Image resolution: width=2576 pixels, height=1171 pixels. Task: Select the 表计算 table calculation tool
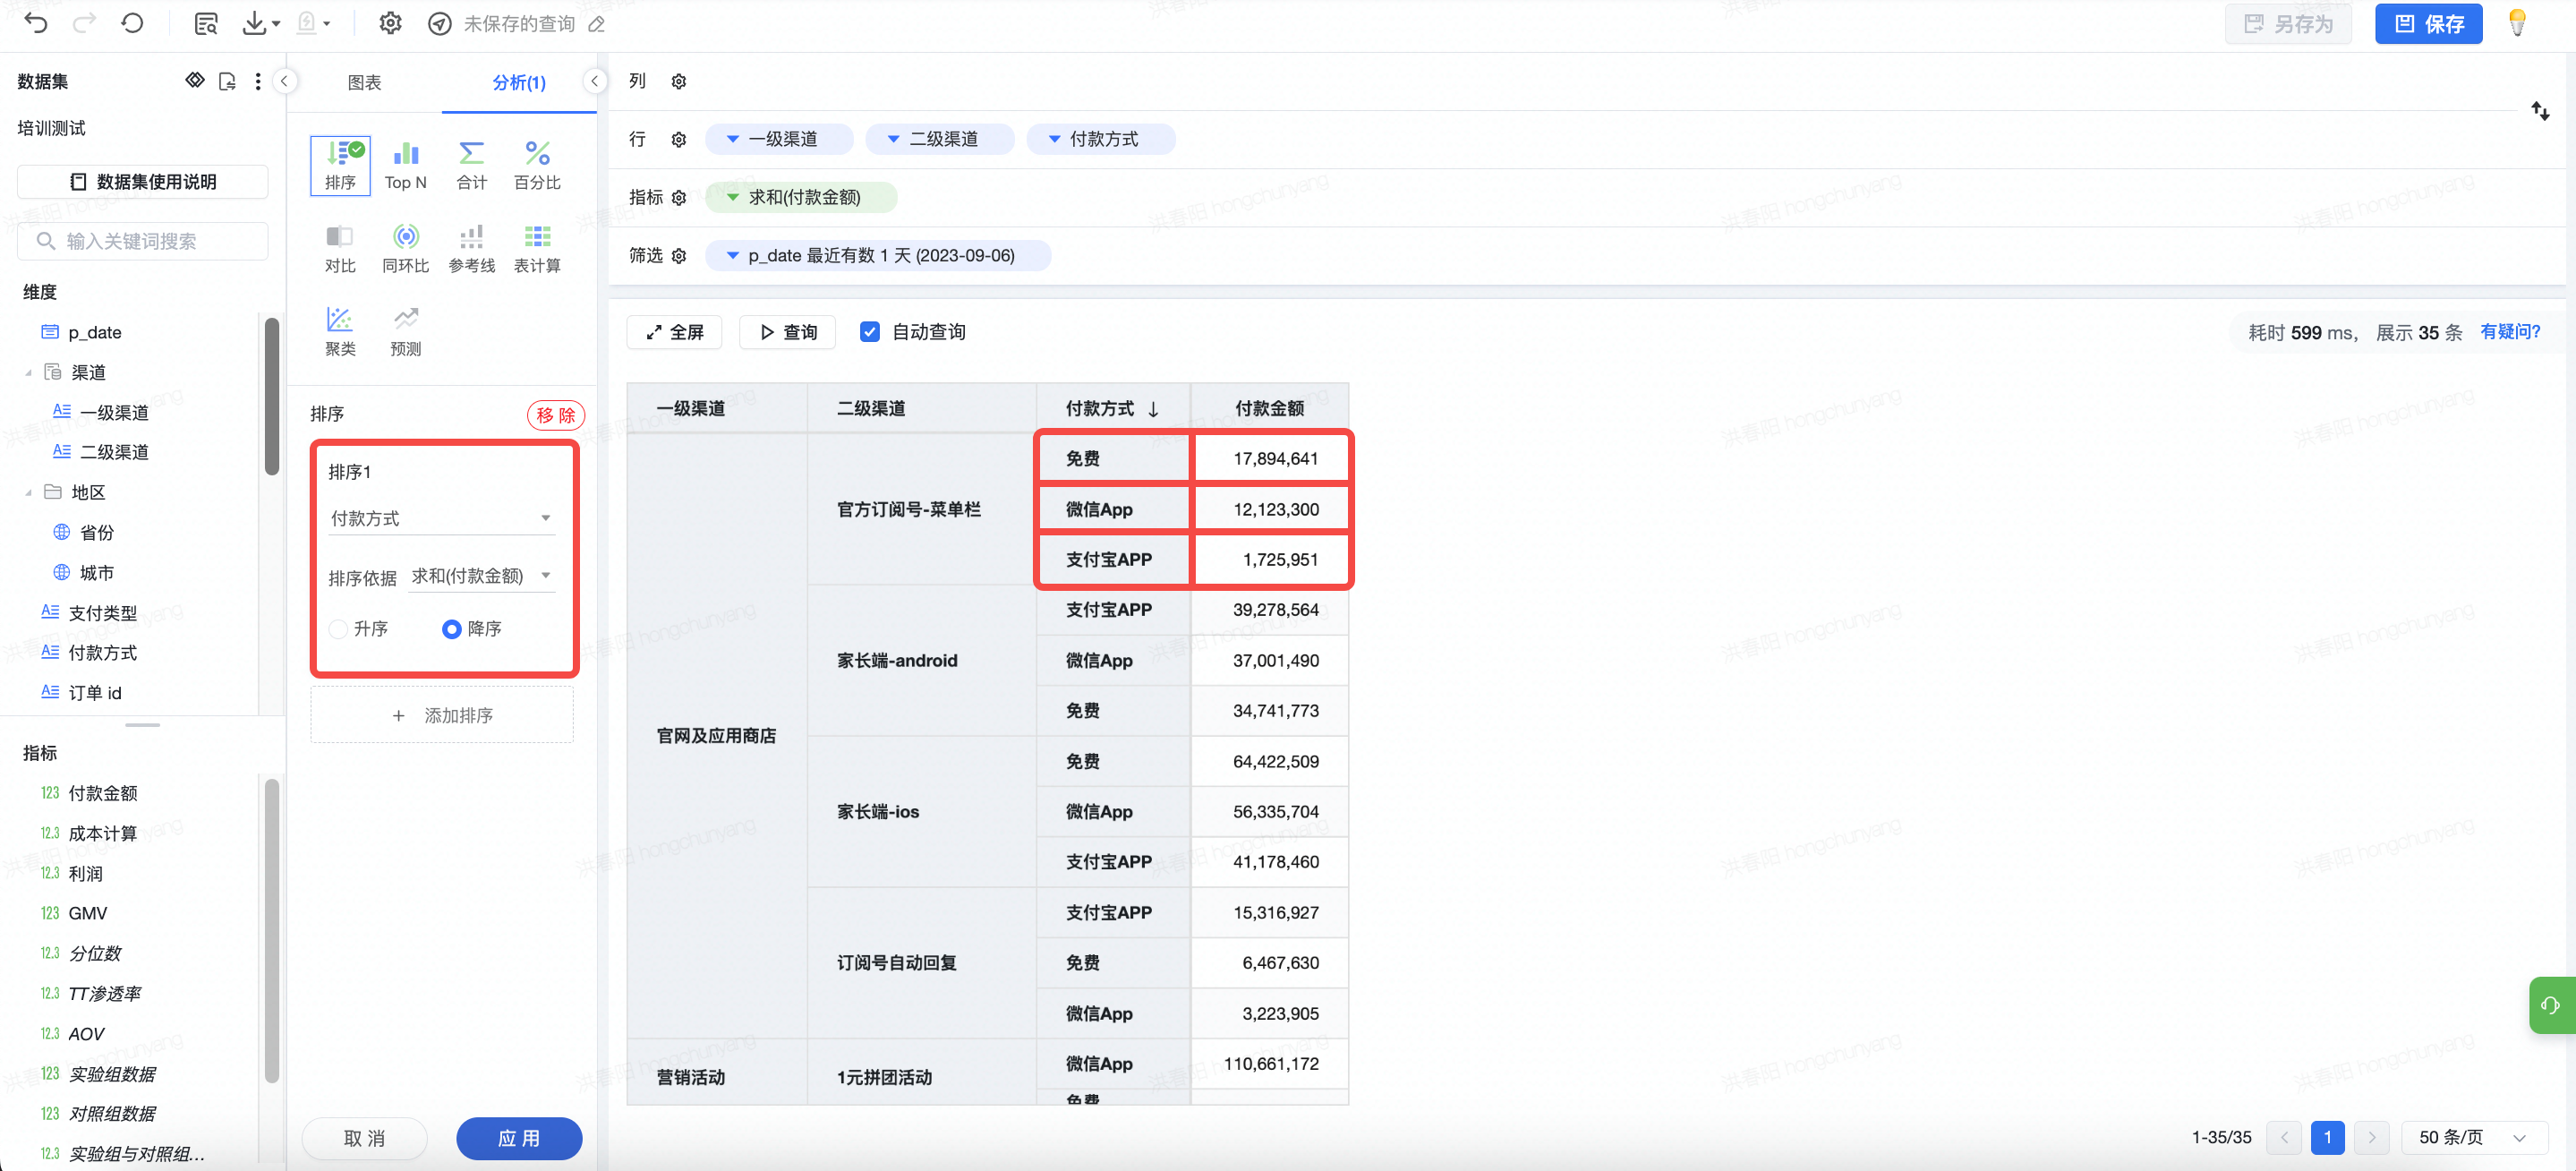tap(537, 249)
